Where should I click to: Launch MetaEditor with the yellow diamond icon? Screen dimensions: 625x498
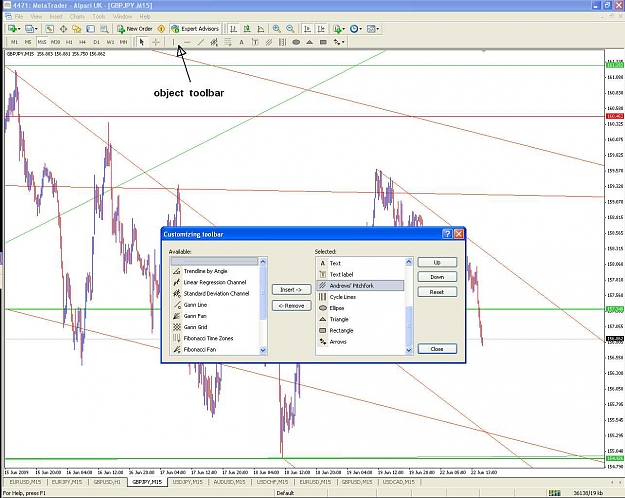coord(161,29)
